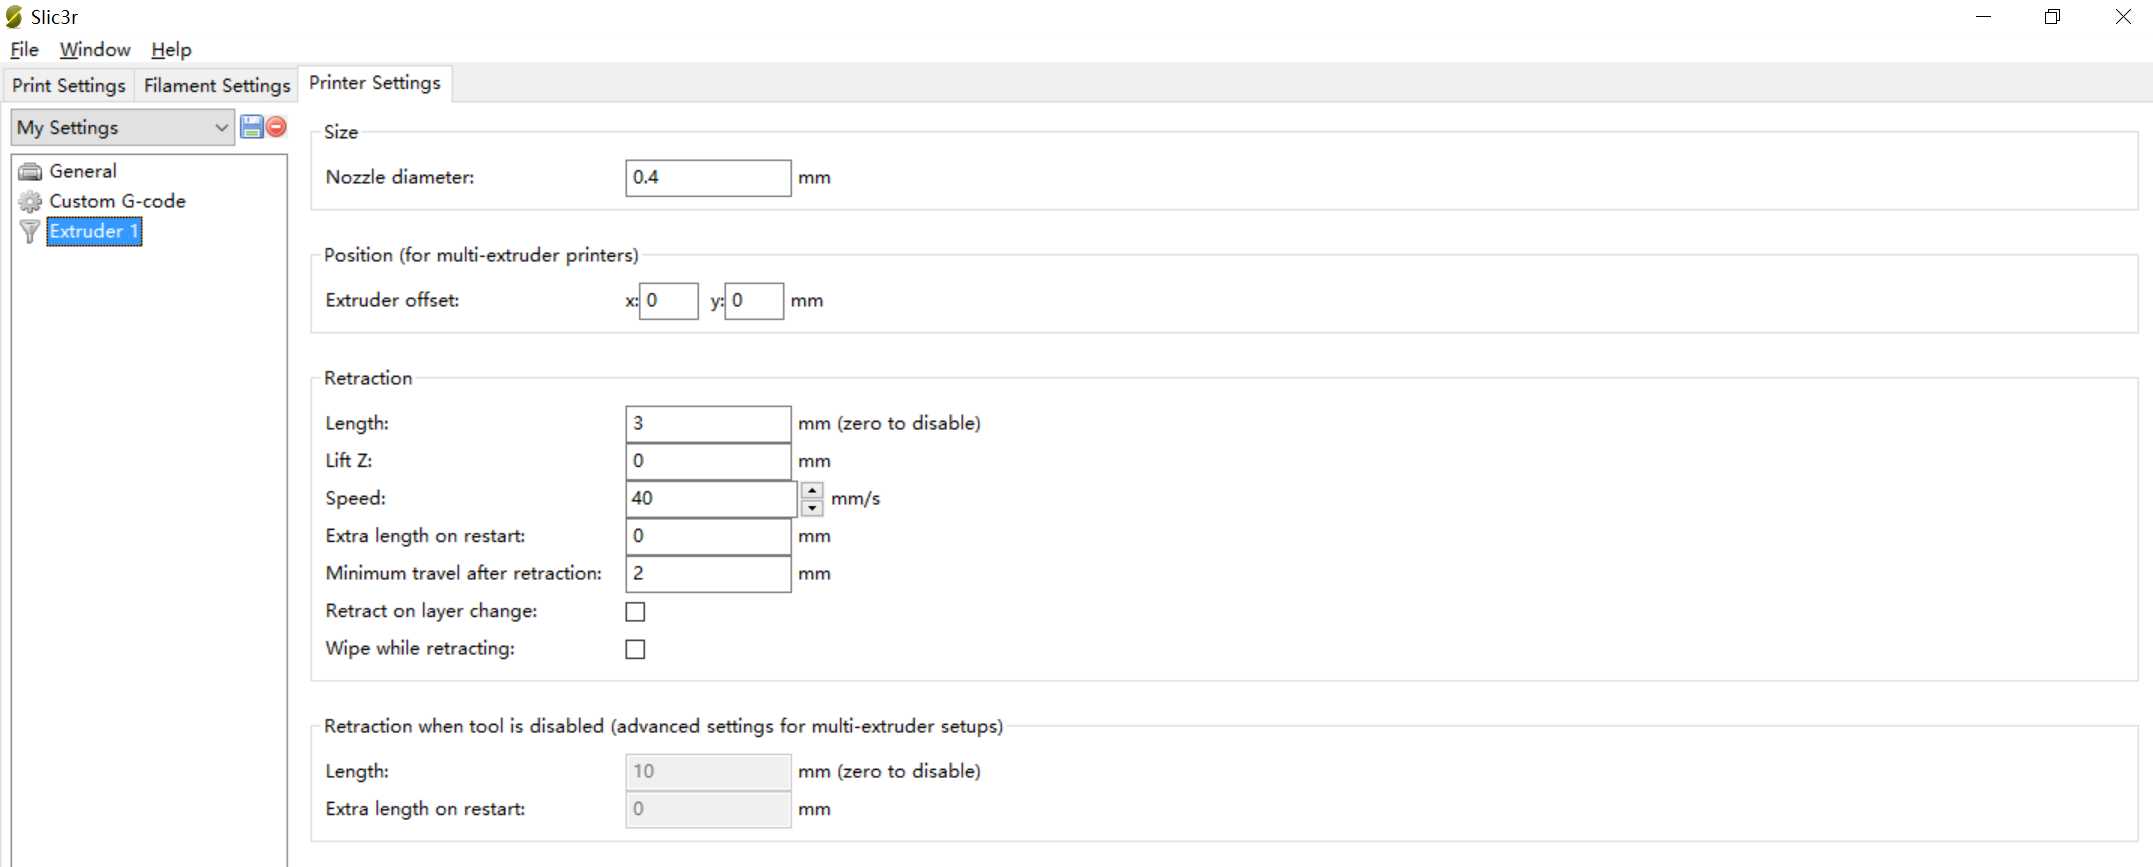Click the Nozzle diameter input field
Viewport: 2153px width, 867px height.
click(708, 178)
